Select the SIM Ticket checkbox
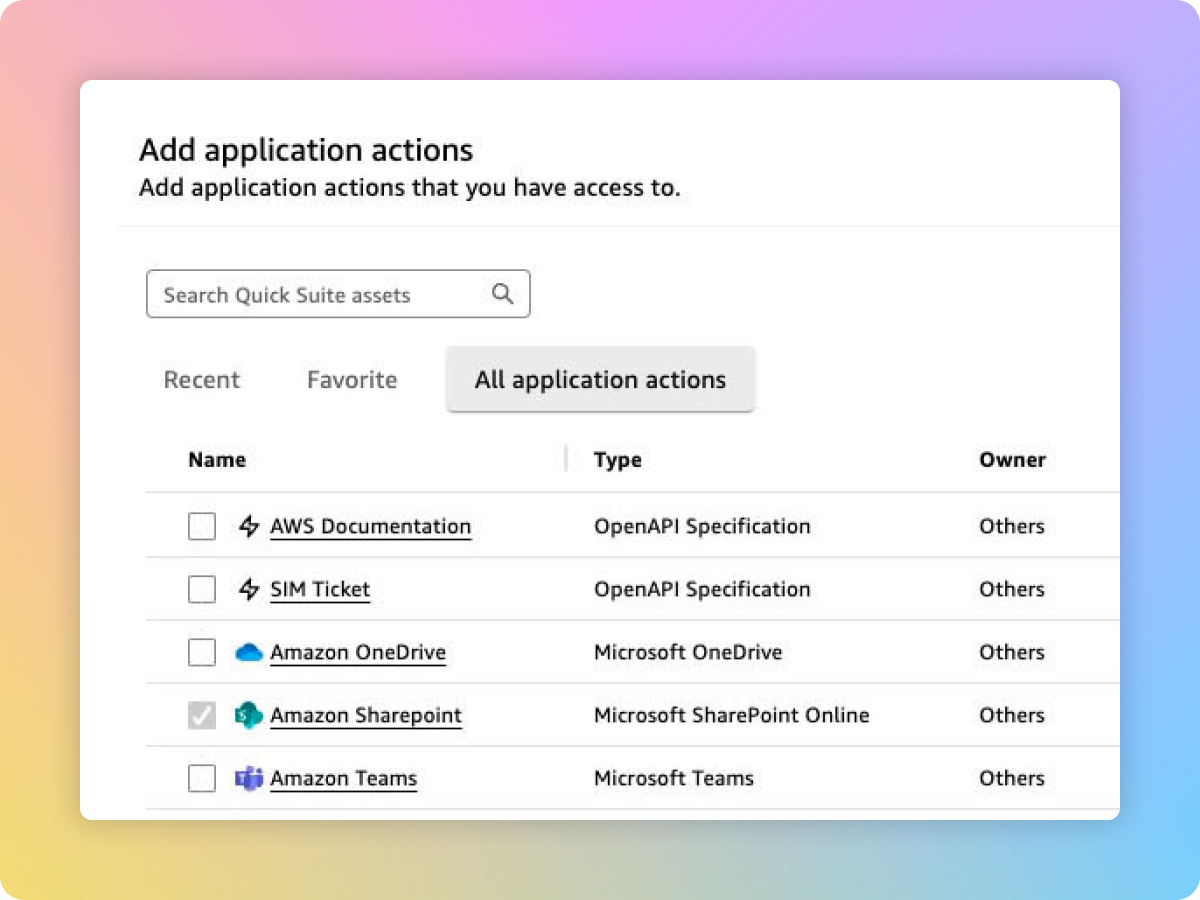Image resolution: width=1200 pixels, height=900 pixels. click(x=202, y=589)
